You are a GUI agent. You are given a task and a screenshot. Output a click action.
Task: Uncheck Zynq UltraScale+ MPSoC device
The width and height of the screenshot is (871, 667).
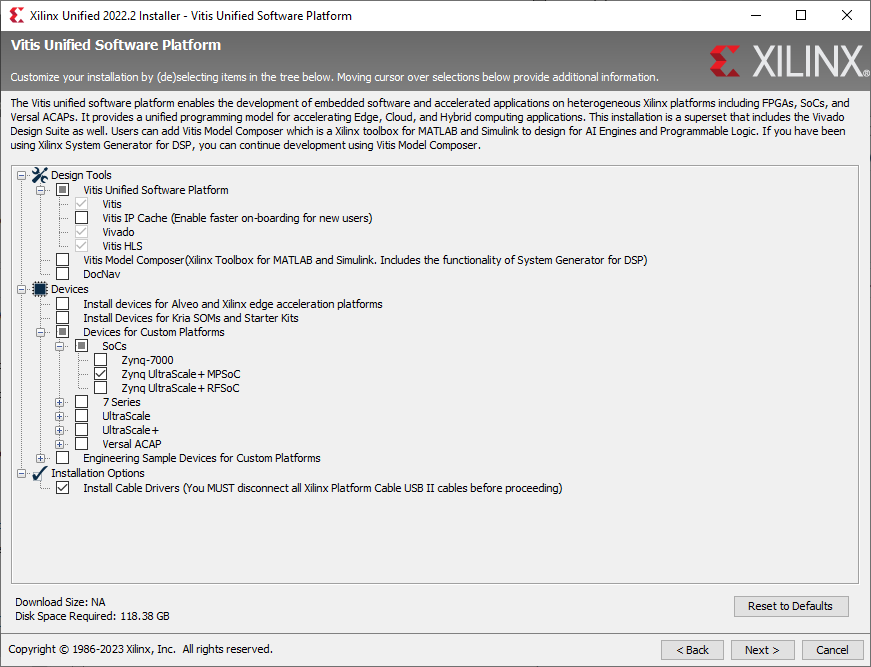pos(101,374)
